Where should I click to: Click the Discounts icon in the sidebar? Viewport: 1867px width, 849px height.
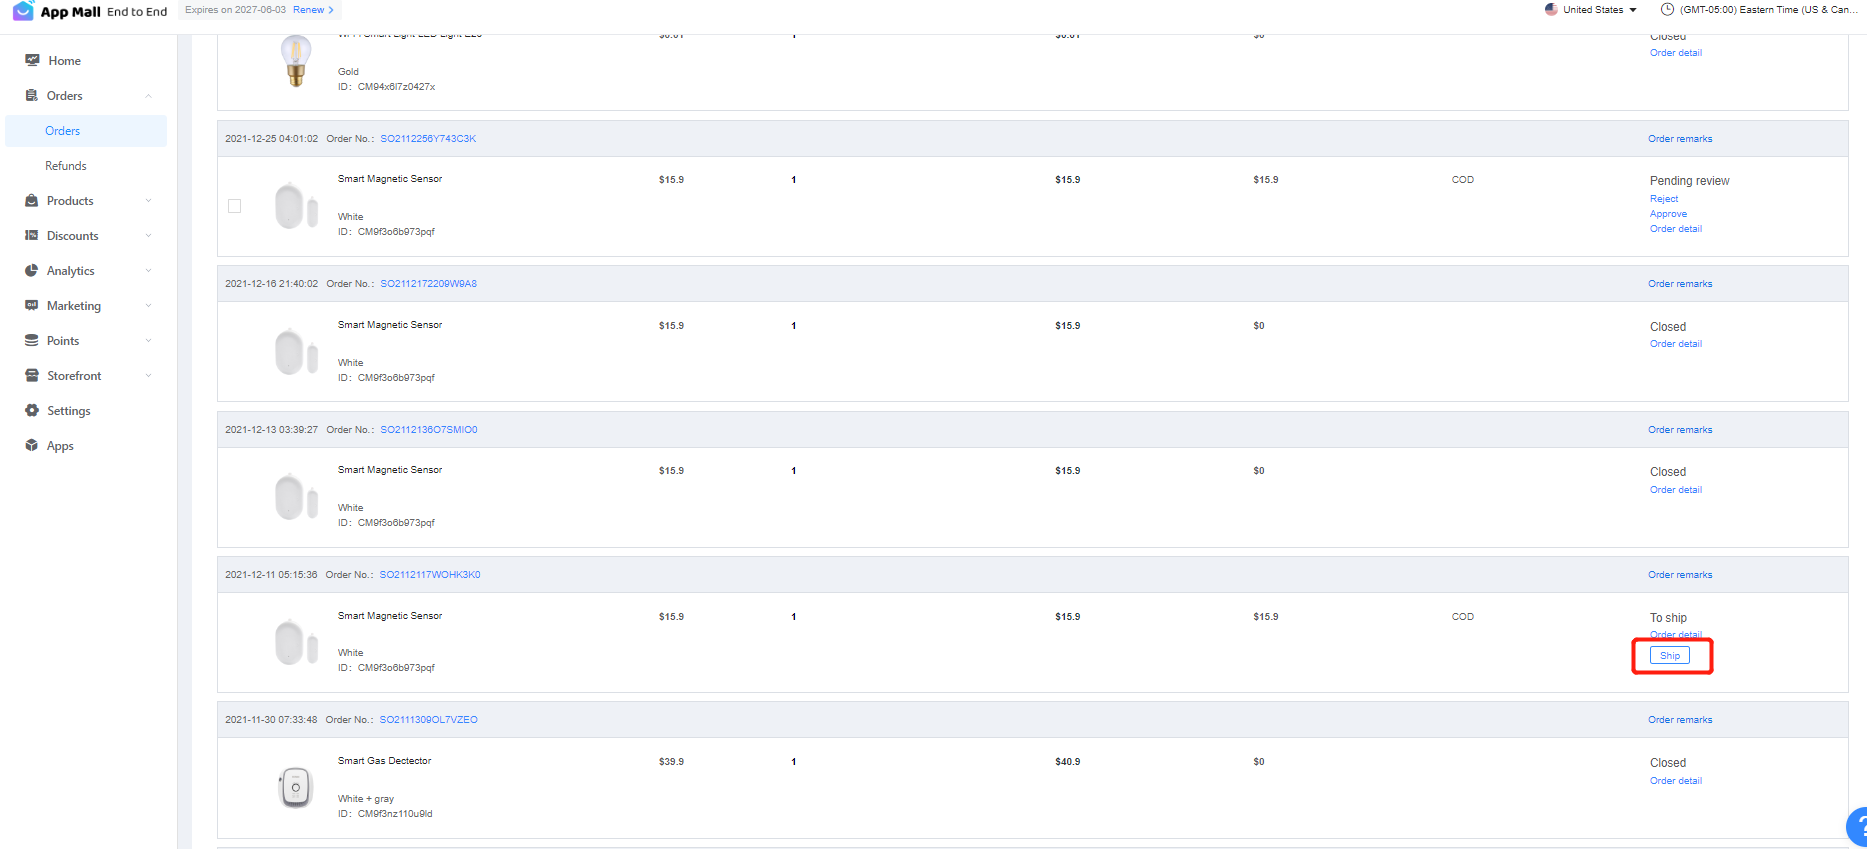pos(32,235)
